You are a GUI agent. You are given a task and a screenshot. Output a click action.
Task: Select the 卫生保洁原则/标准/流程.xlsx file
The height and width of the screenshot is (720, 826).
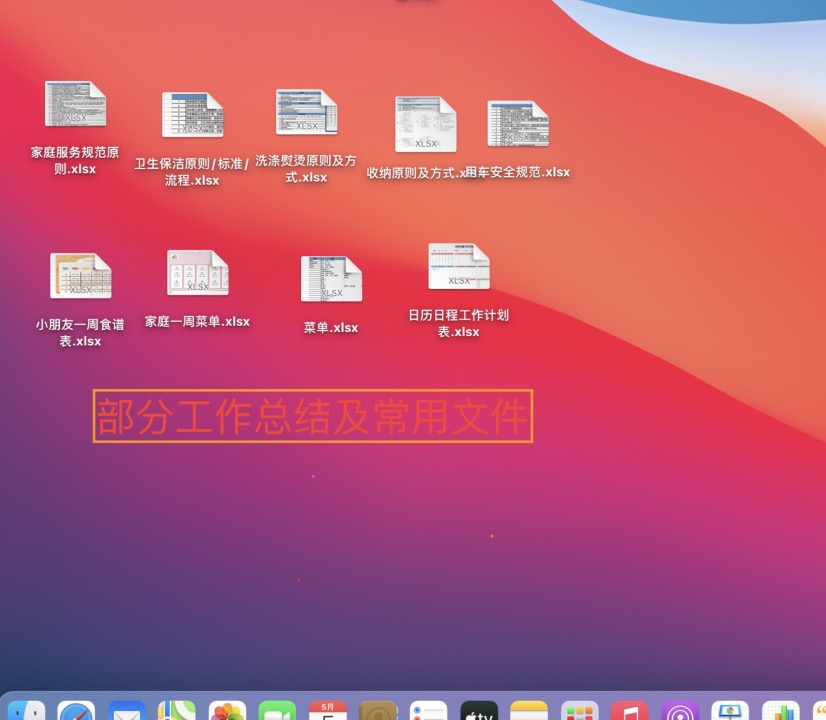[192, 115]
